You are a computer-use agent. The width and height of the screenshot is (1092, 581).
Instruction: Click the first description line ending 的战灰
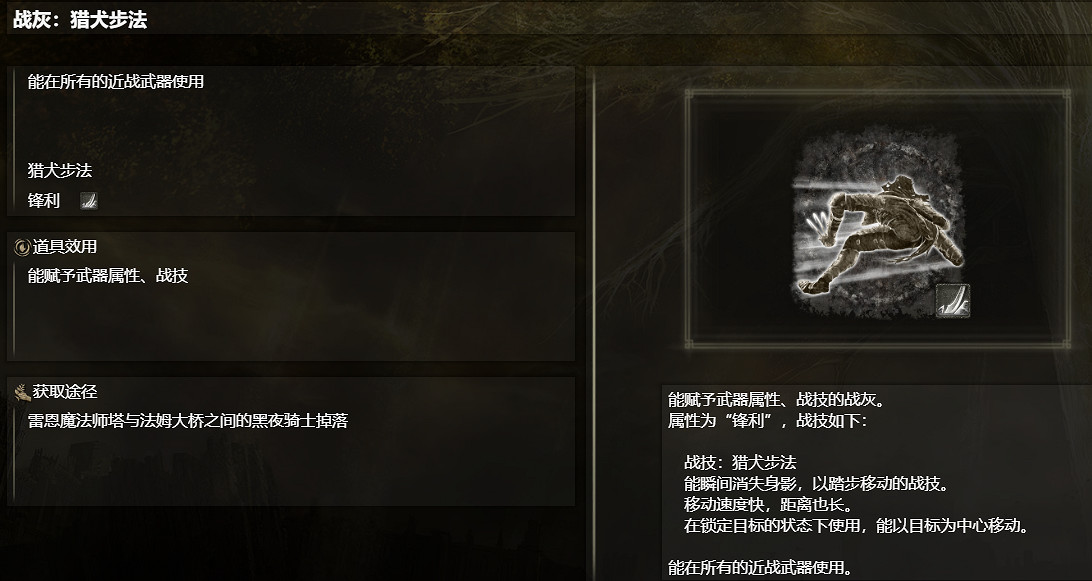click(777, 400)
